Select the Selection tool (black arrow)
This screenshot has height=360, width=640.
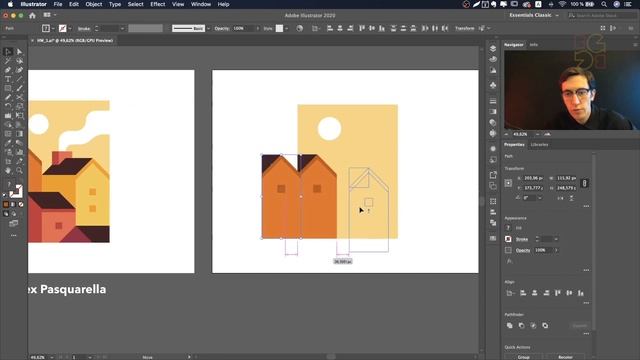point(8,52)
